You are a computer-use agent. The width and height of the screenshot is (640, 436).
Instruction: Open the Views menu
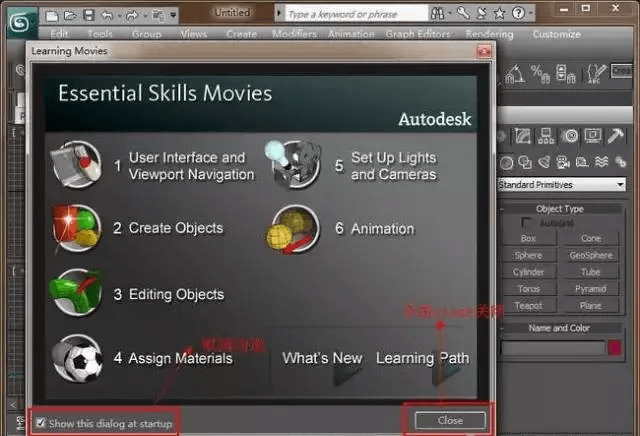click(193, 34)
